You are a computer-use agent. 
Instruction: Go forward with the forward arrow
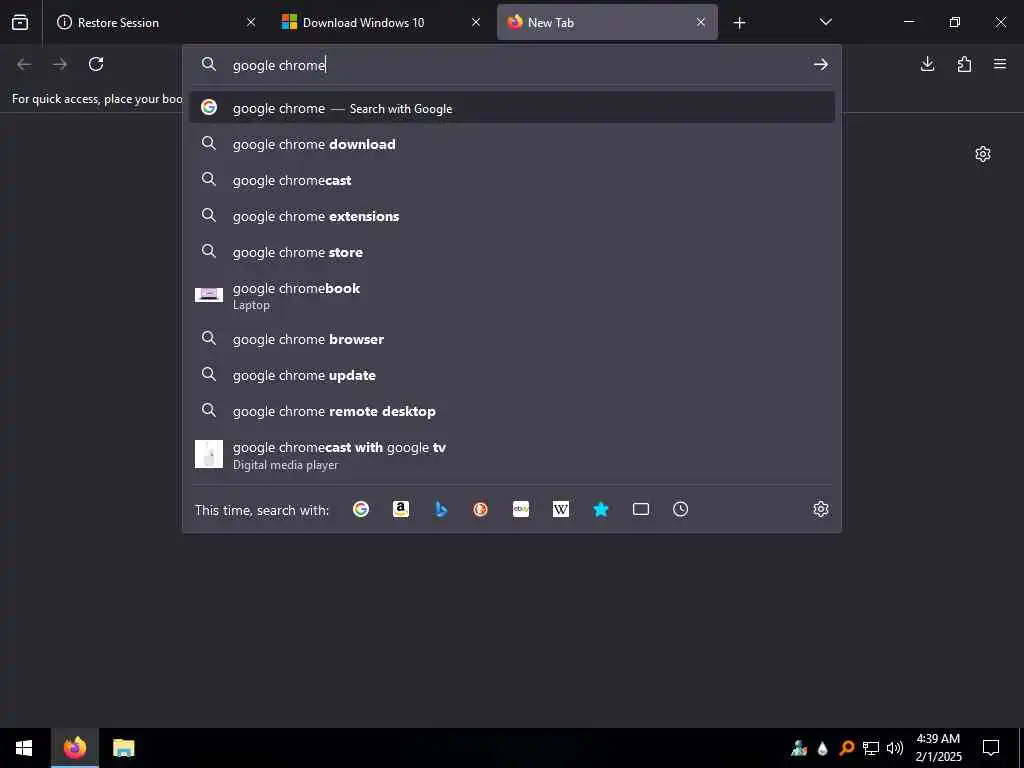[60, 64]
